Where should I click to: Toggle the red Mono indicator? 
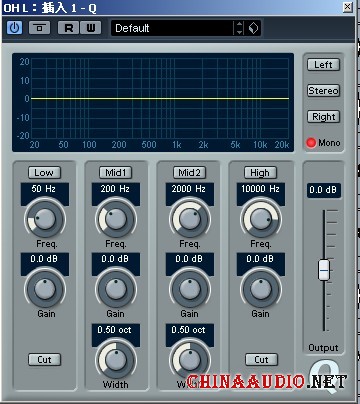click(x=311, y=143)
